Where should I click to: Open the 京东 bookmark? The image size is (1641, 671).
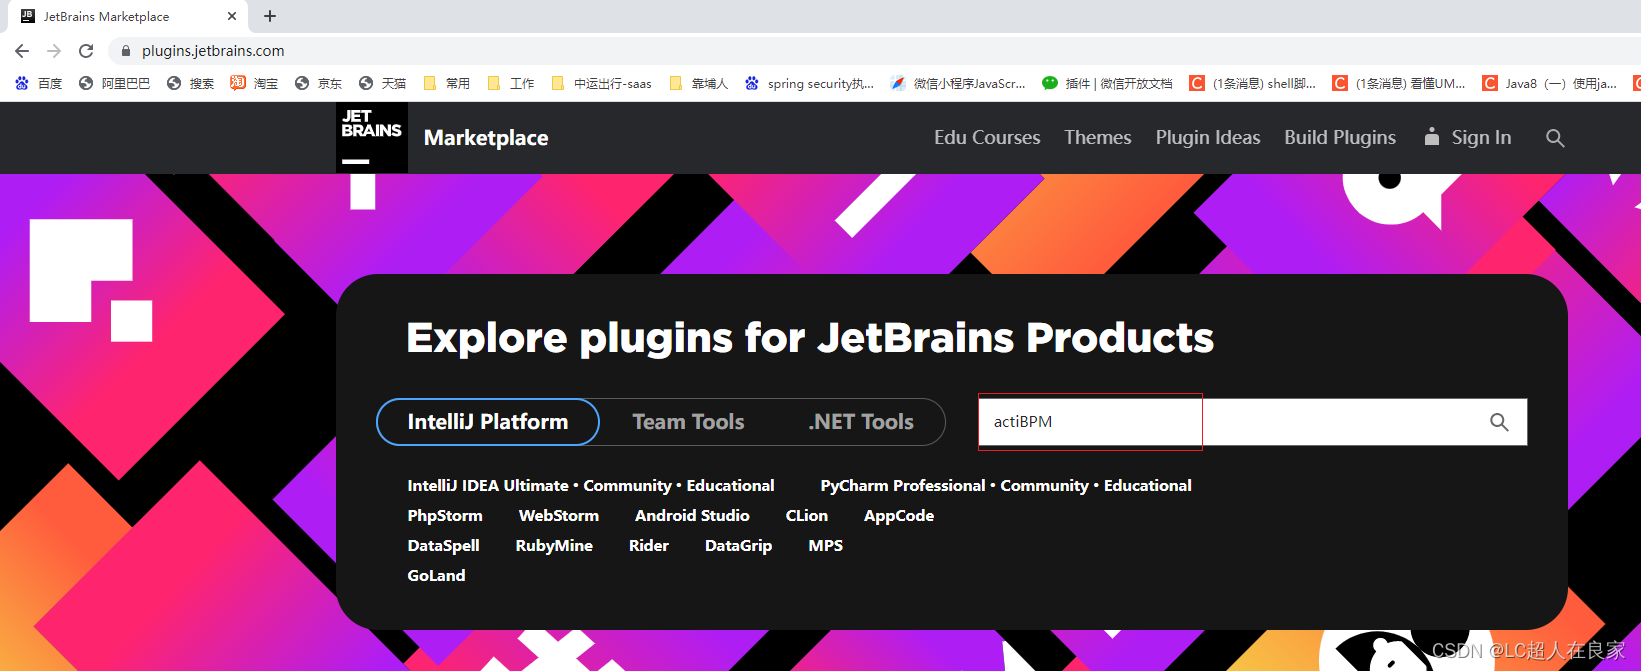coord(318,84)
